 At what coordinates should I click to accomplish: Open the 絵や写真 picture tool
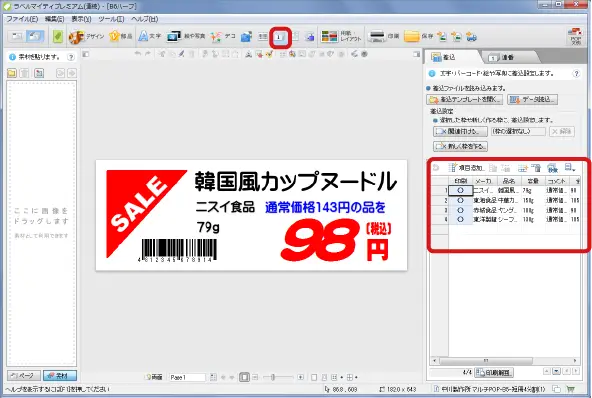click(186, 37)
